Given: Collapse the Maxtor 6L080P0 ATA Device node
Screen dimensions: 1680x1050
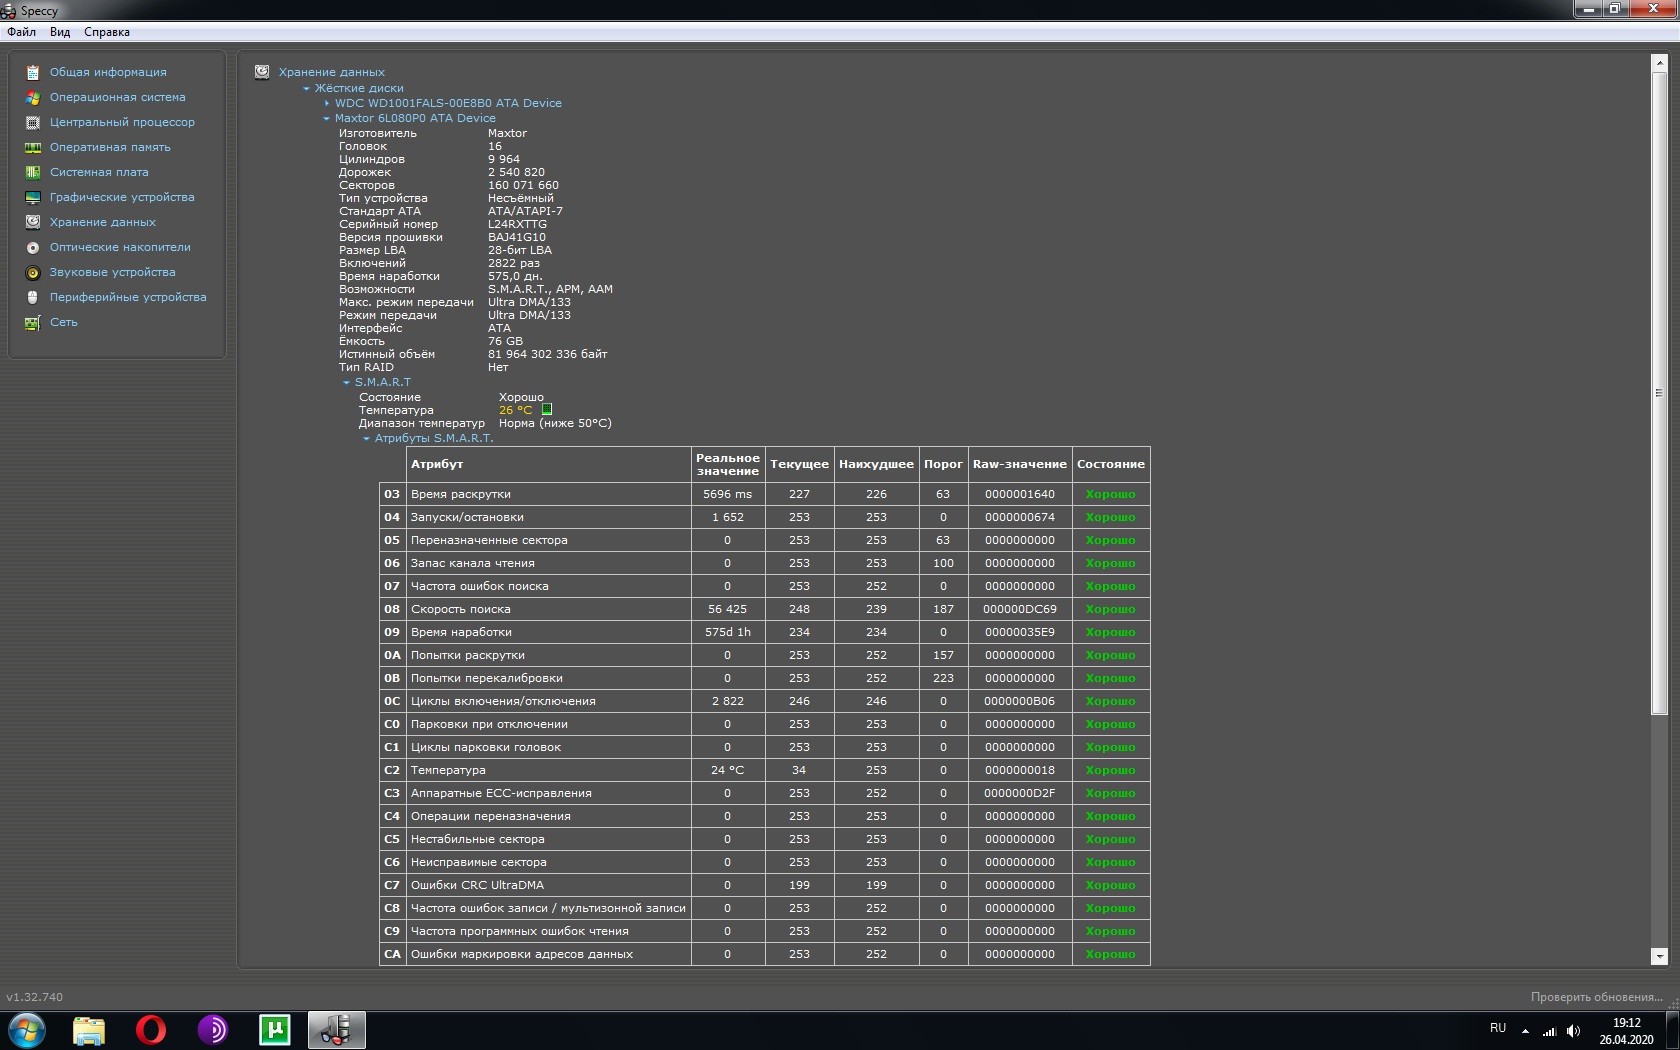Looking at the screenshot, I should click(x=326, y=118).
